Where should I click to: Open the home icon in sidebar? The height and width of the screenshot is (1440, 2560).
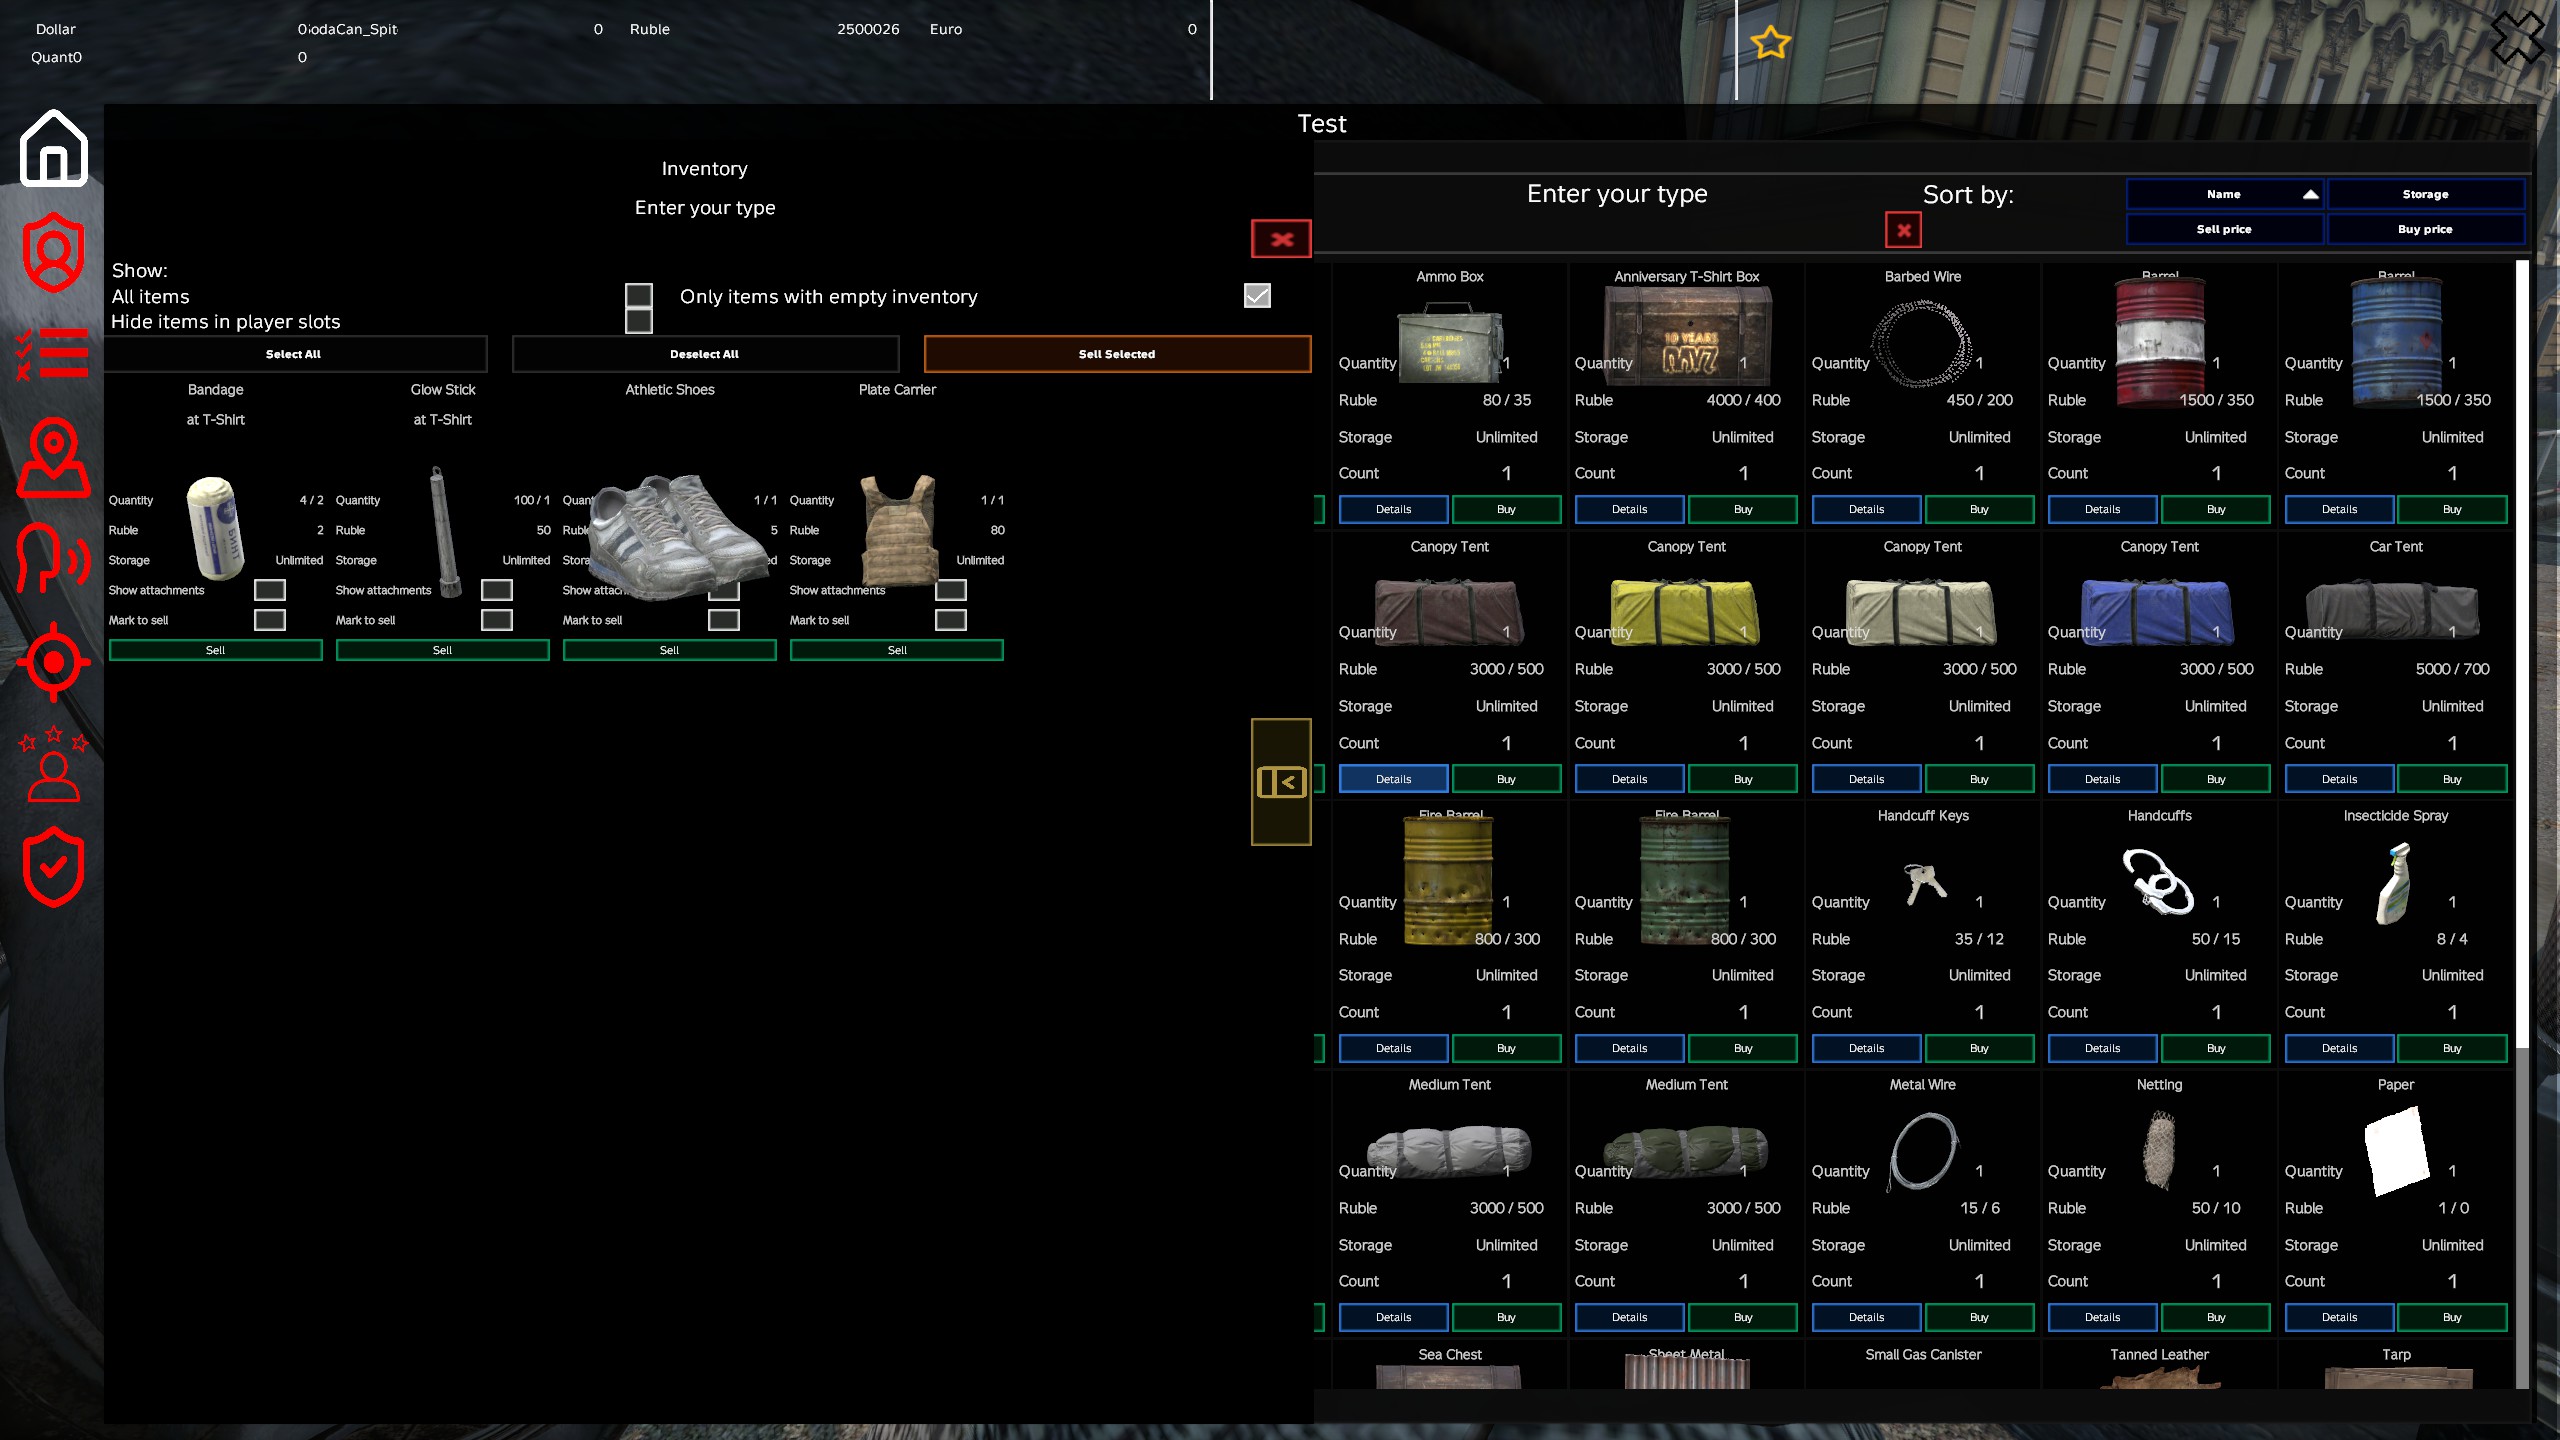coord(54,148)
